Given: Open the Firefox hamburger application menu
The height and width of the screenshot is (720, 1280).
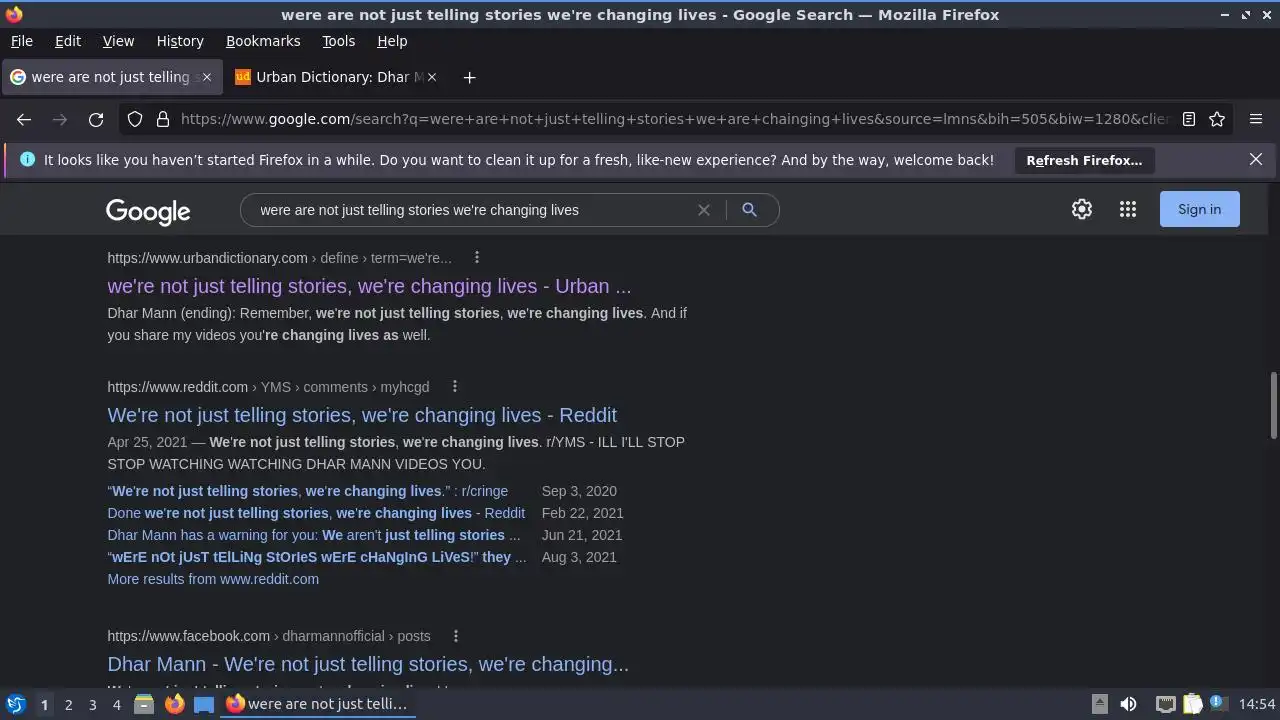Looking at the screenshot, I should pos(1256,119).
